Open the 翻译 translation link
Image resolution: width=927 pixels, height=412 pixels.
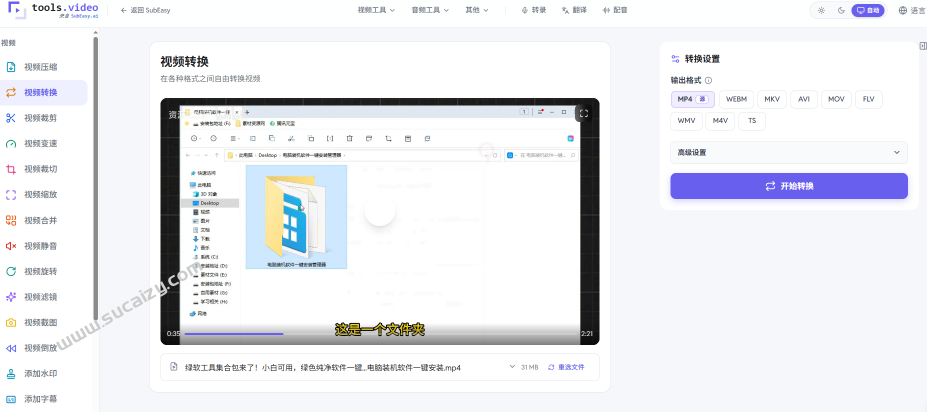click(x=575, y=10)
